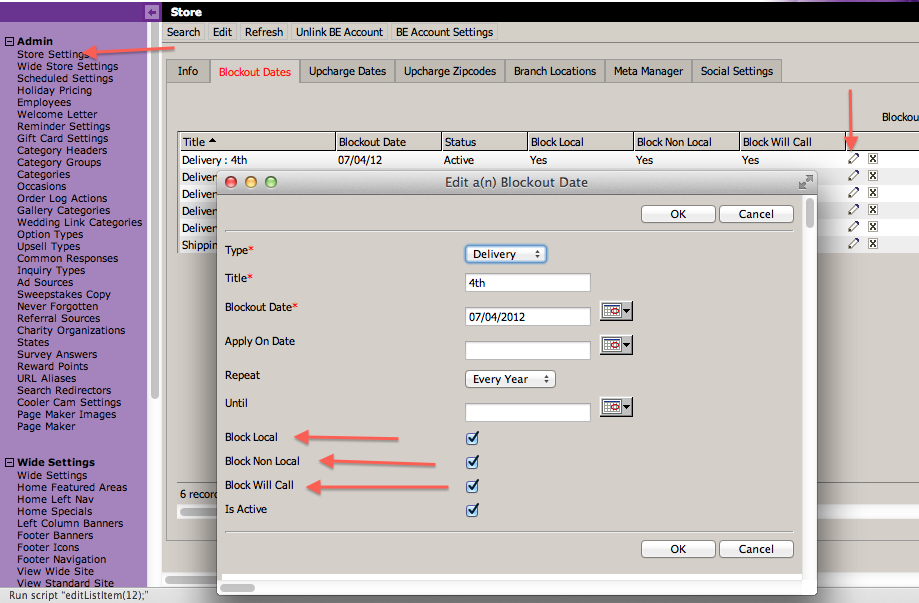Click the delete X icon in the last table row
The image size is (919, 603).
pyautogui.click(x=873, y=244)
